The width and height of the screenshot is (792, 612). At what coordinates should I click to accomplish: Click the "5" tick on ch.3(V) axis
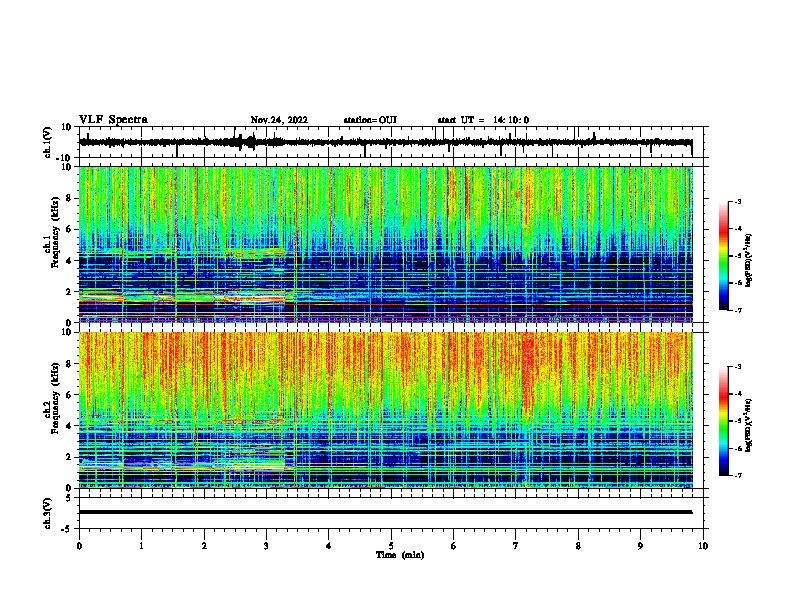point(69,498)
